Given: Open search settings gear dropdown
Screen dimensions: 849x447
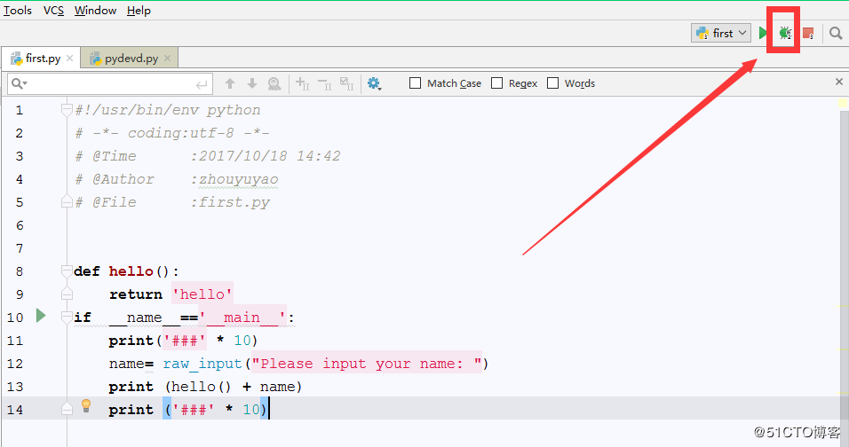Looking at the screenshot, I should click(x=374, y=83).
